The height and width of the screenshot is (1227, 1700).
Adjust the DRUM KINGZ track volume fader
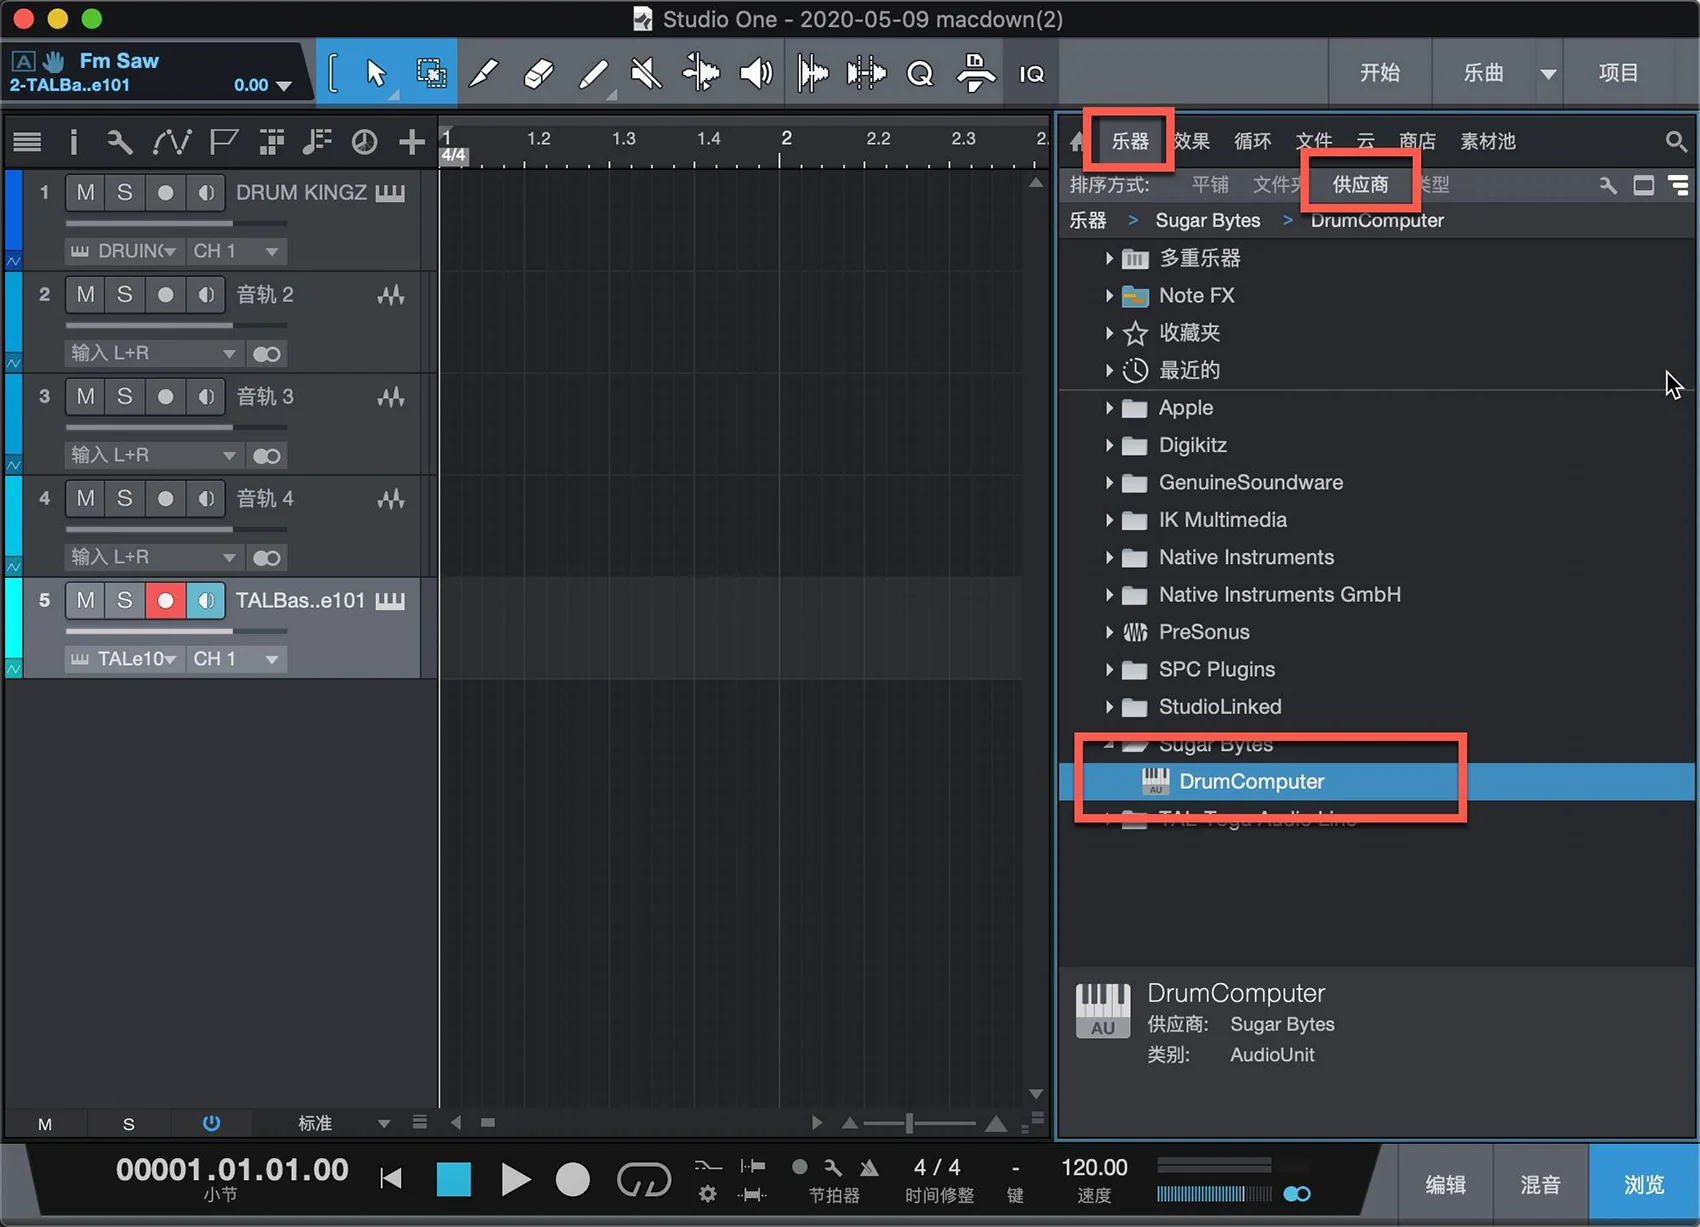176,223
